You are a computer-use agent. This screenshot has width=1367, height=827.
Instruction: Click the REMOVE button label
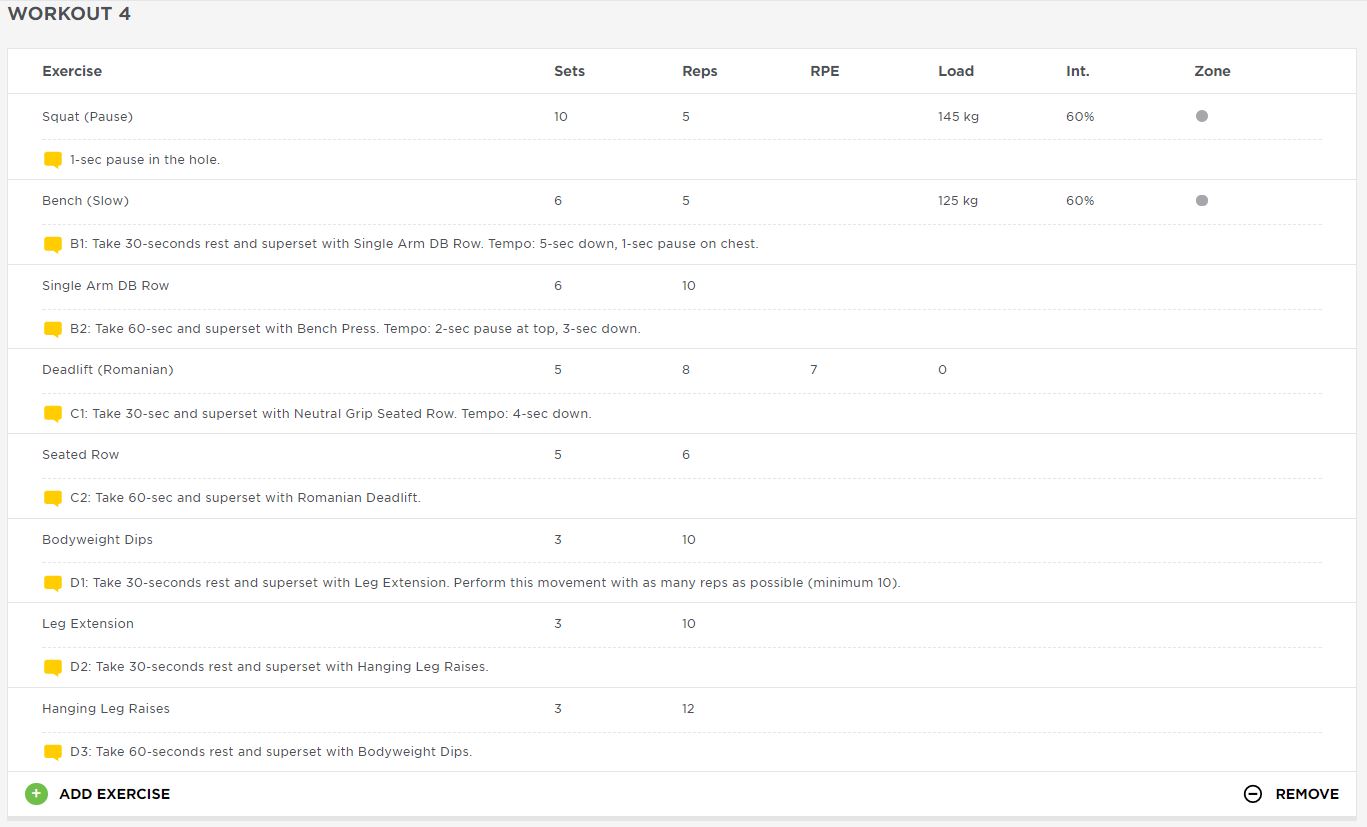(1307, 794)
